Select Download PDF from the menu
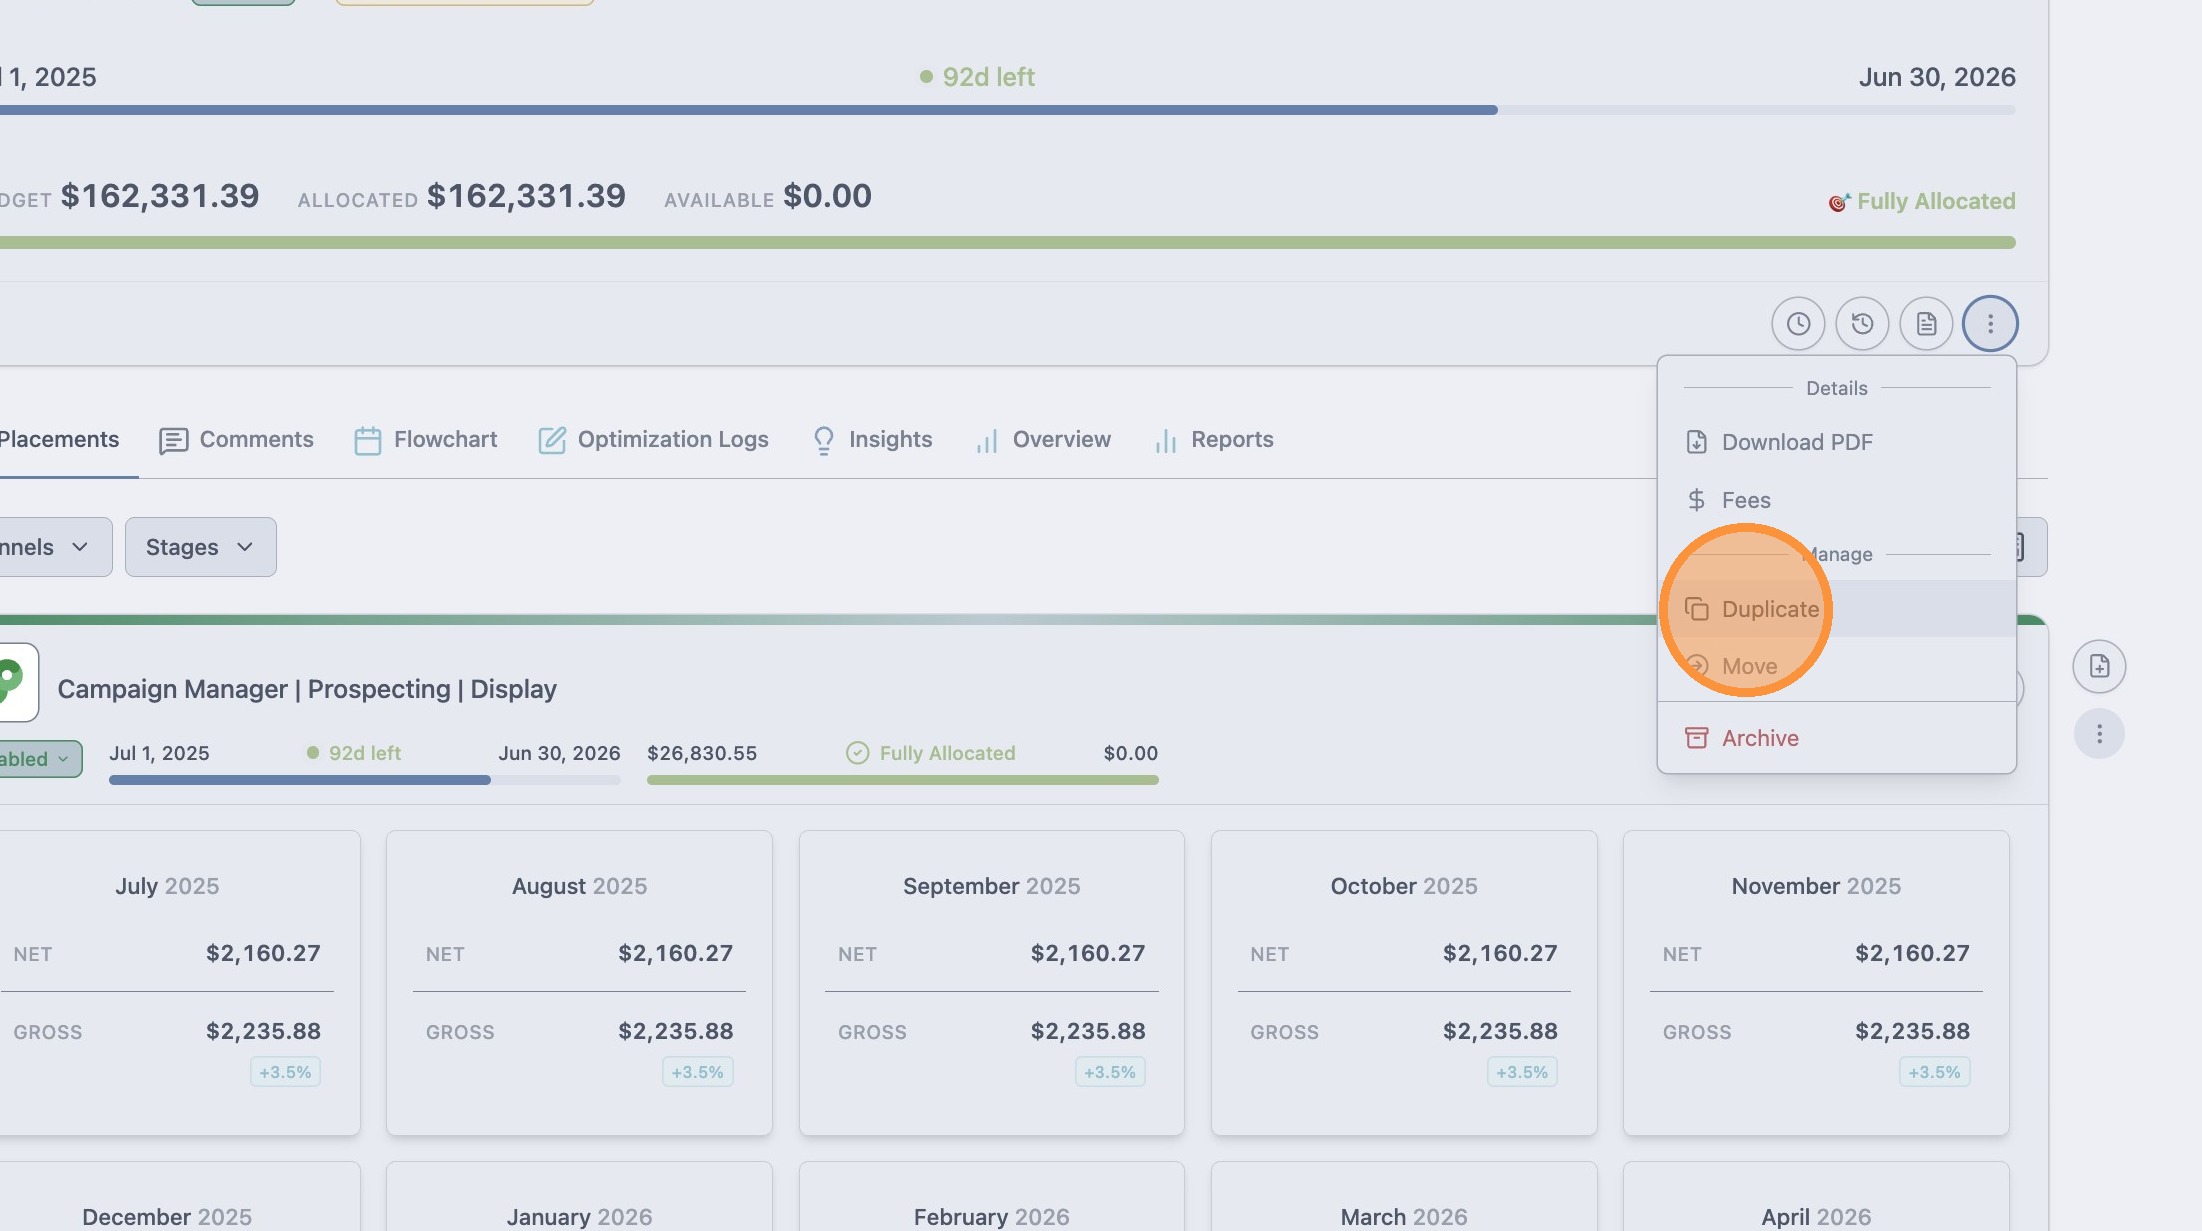Screen dimensions: 2202x1231 (1836, 442)
